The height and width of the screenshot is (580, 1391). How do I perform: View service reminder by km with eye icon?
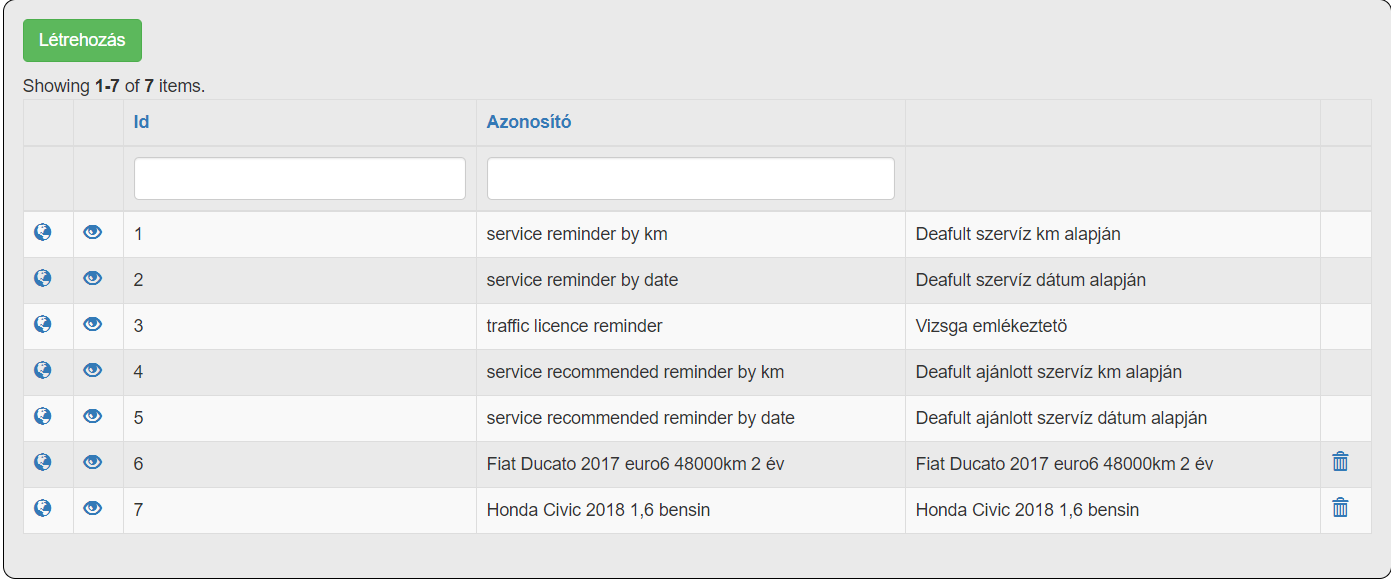click(x=93, y=232)
